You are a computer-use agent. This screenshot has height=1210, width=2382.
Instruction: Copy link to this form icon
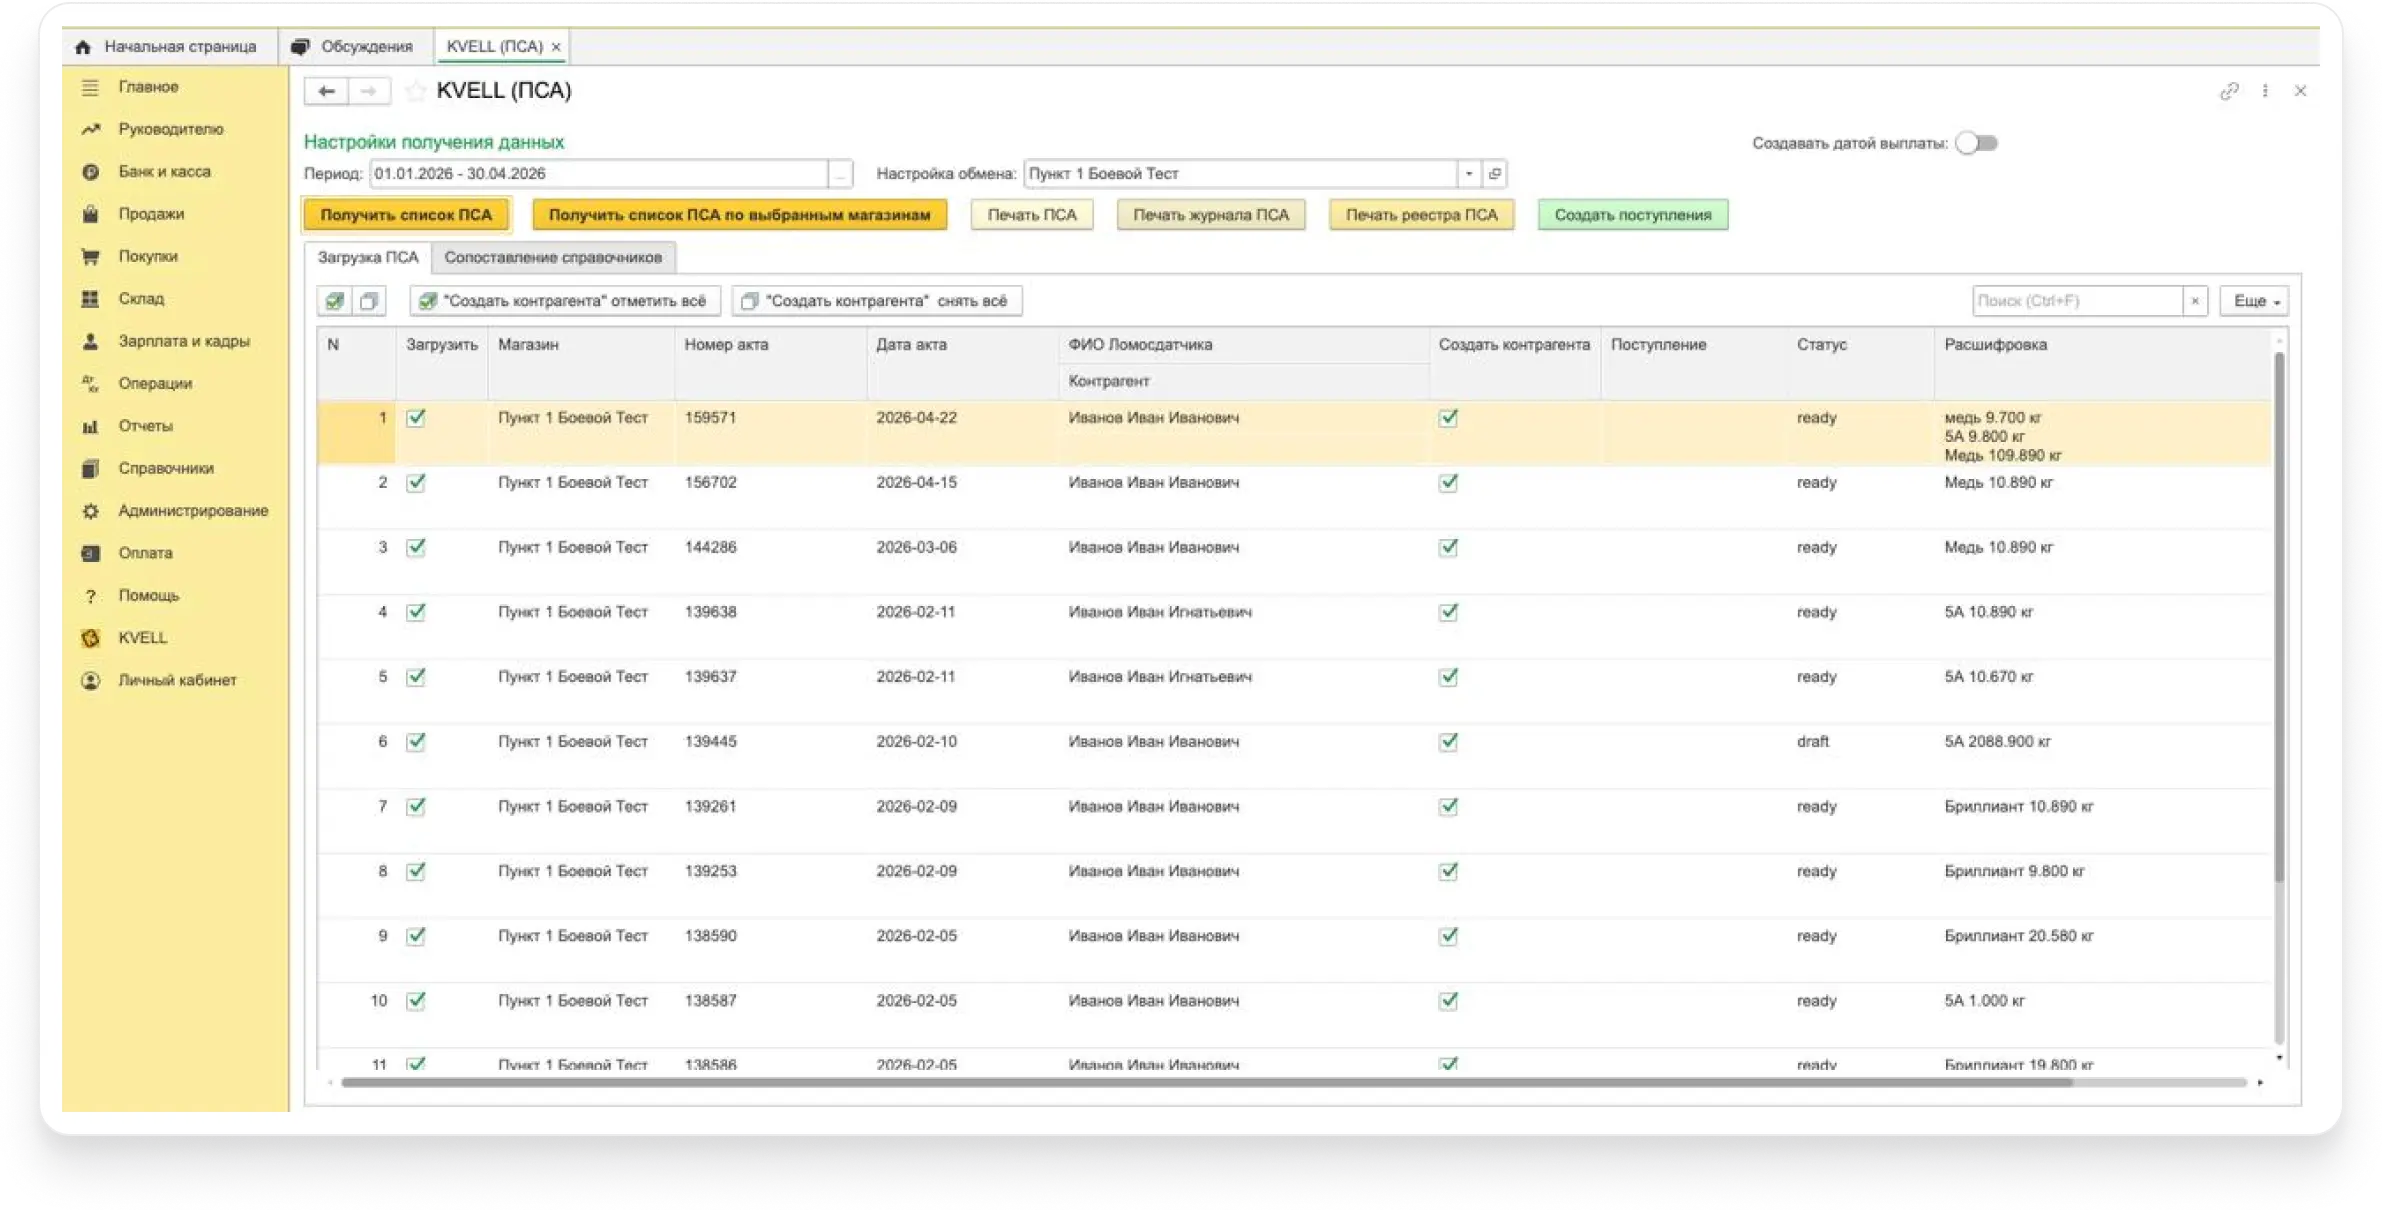coord(2229,91)
